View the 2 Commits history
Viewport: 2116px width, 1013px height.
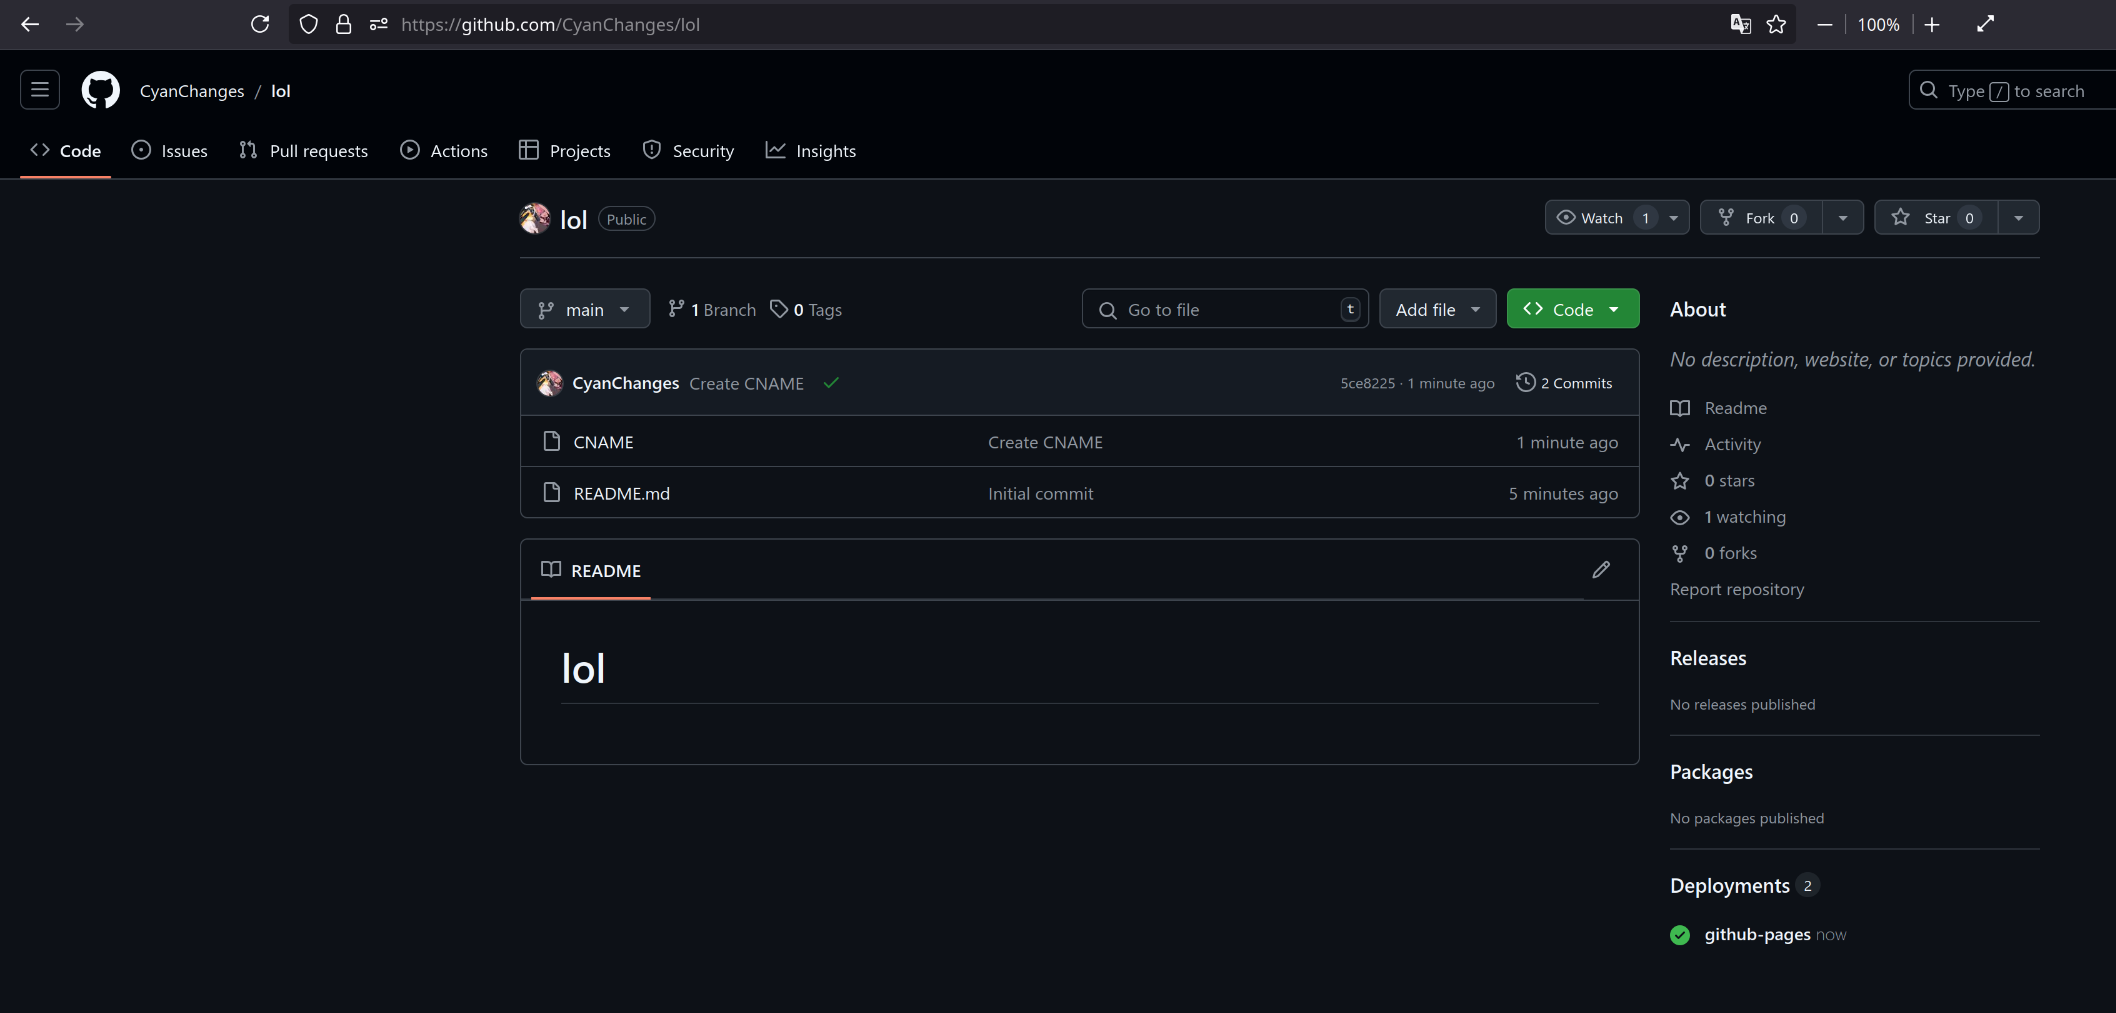point(1565,383)
